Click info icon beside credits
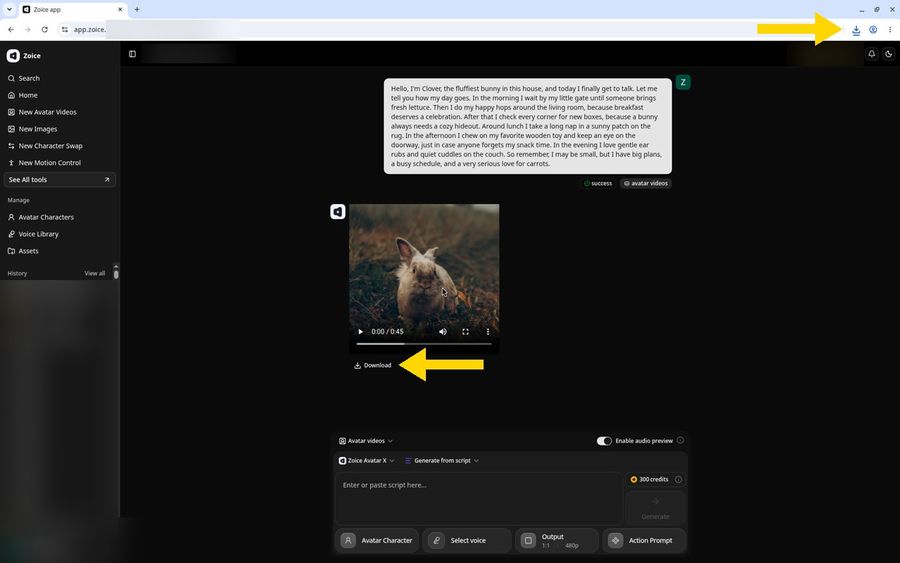The height and width of the screenshot is (563, 900). click(678, 479)
